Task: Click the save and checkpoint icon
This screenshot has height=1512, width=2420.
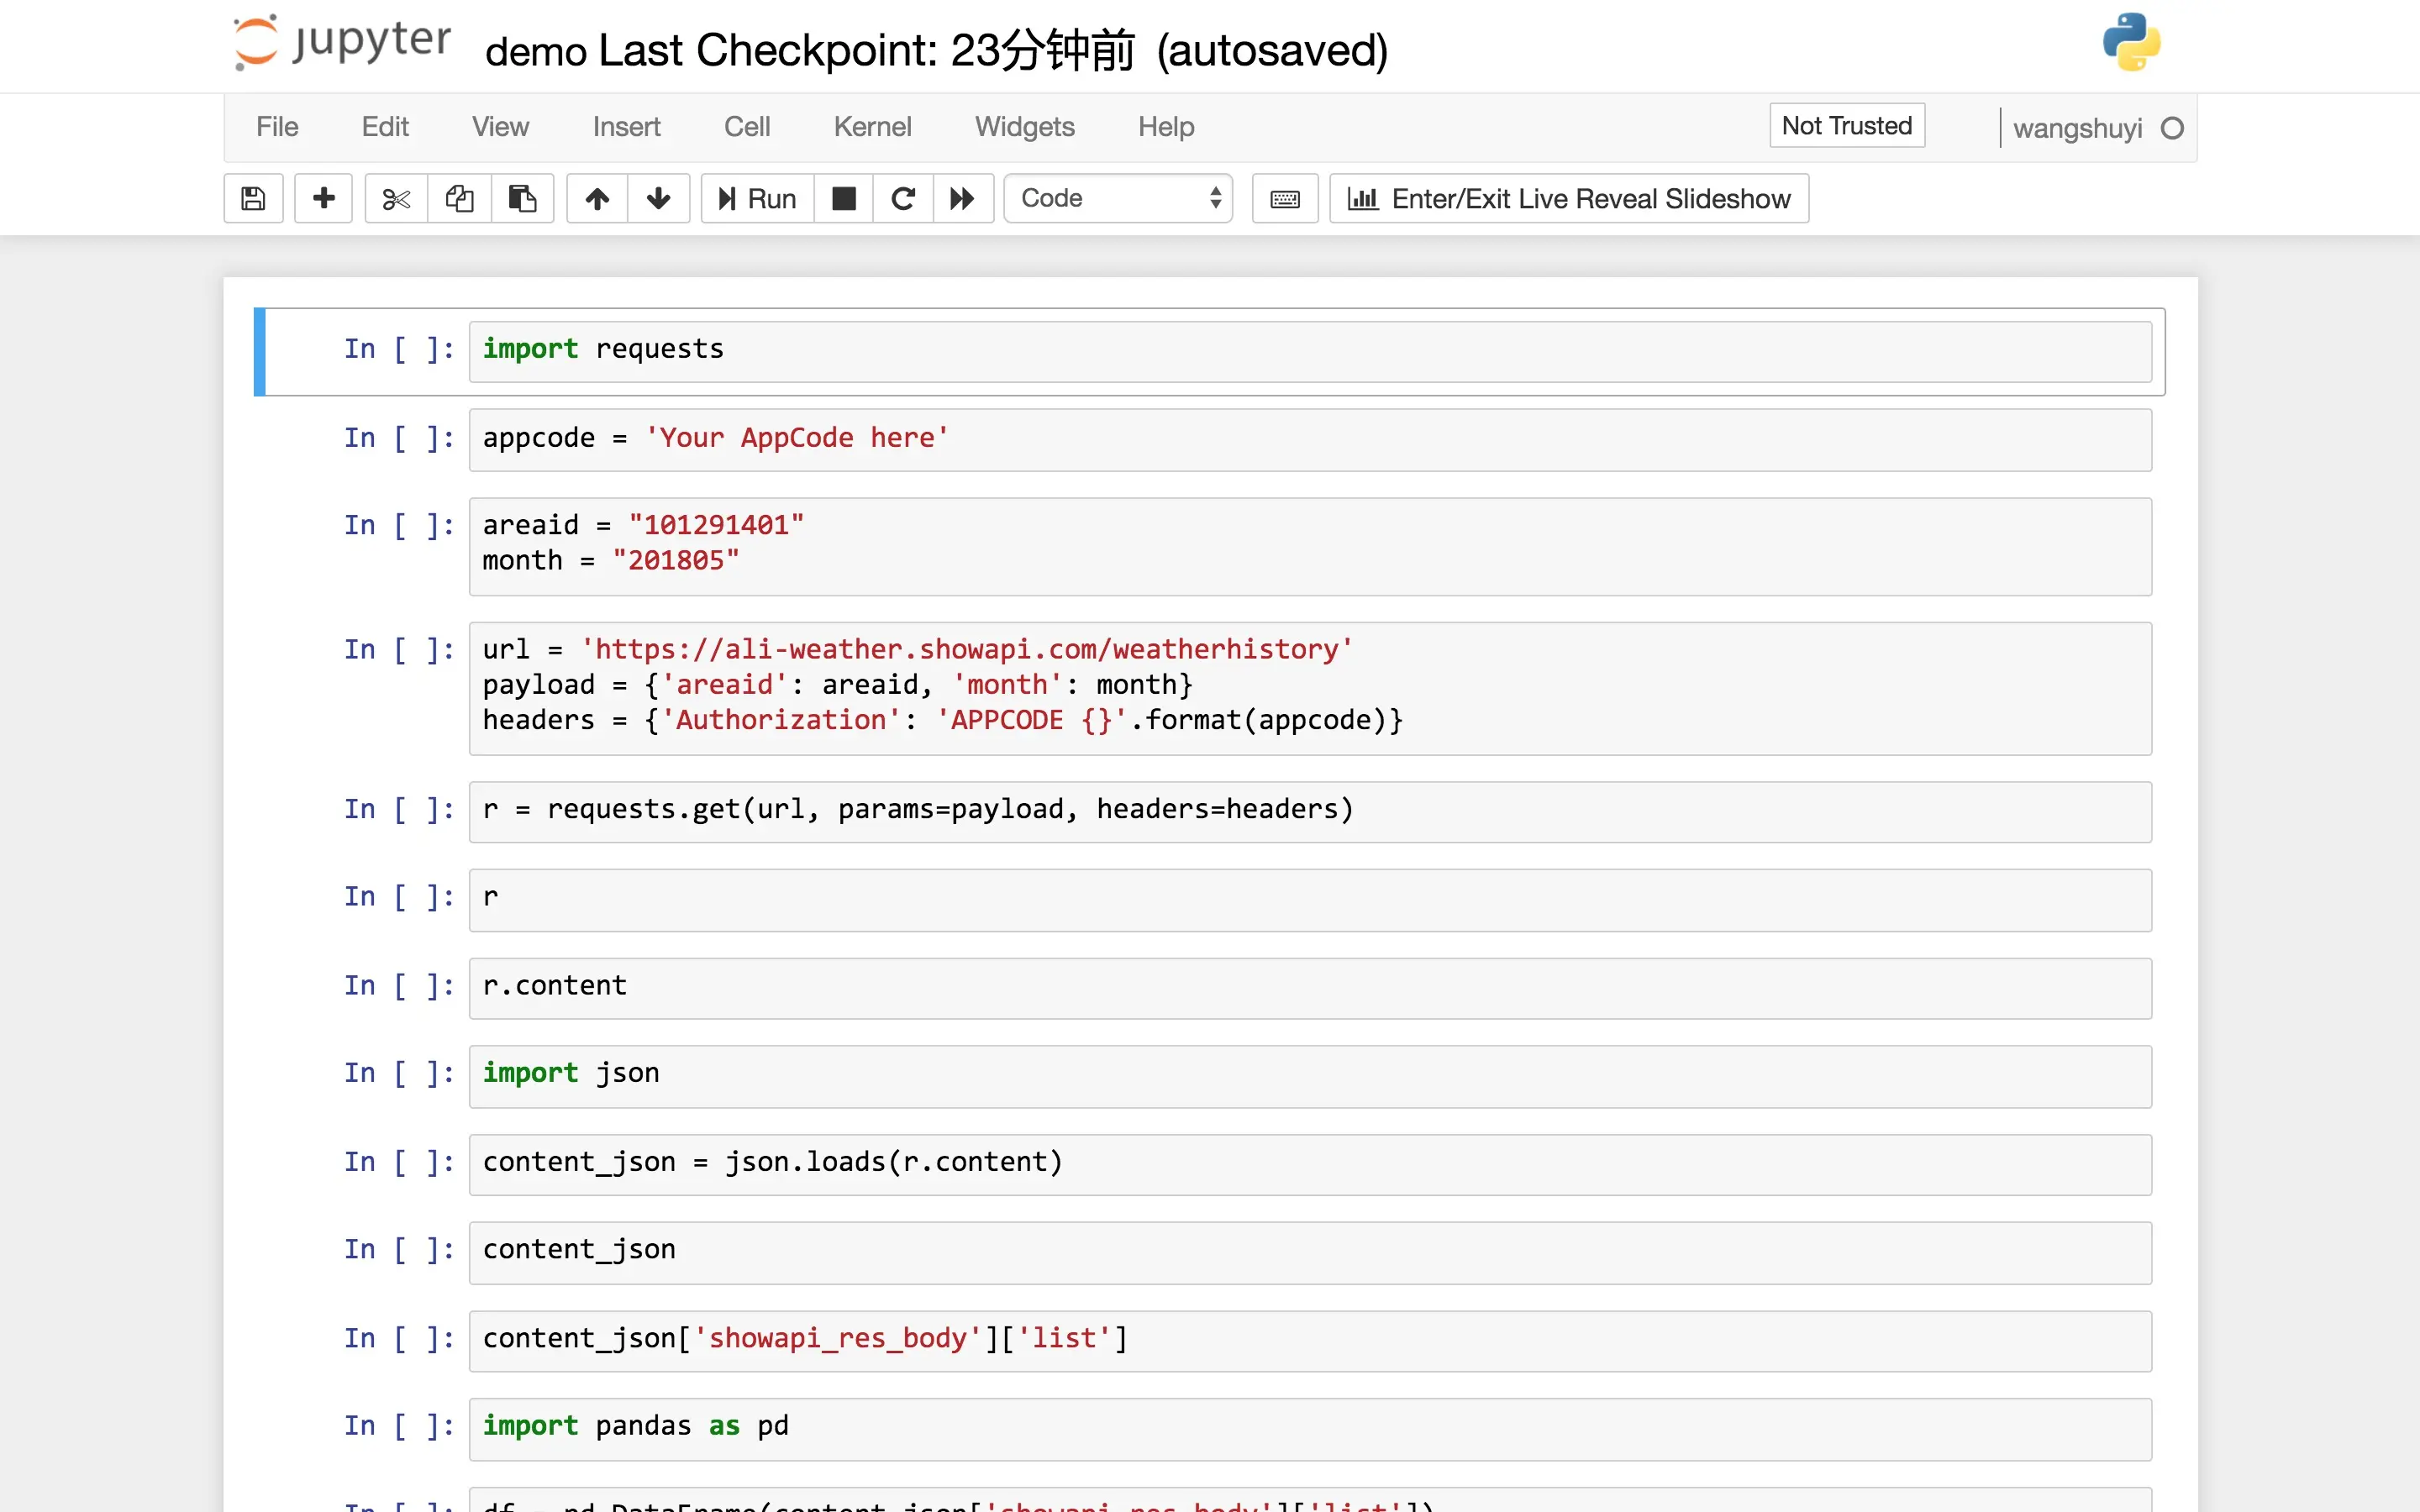Action: (x=253, y=198)
